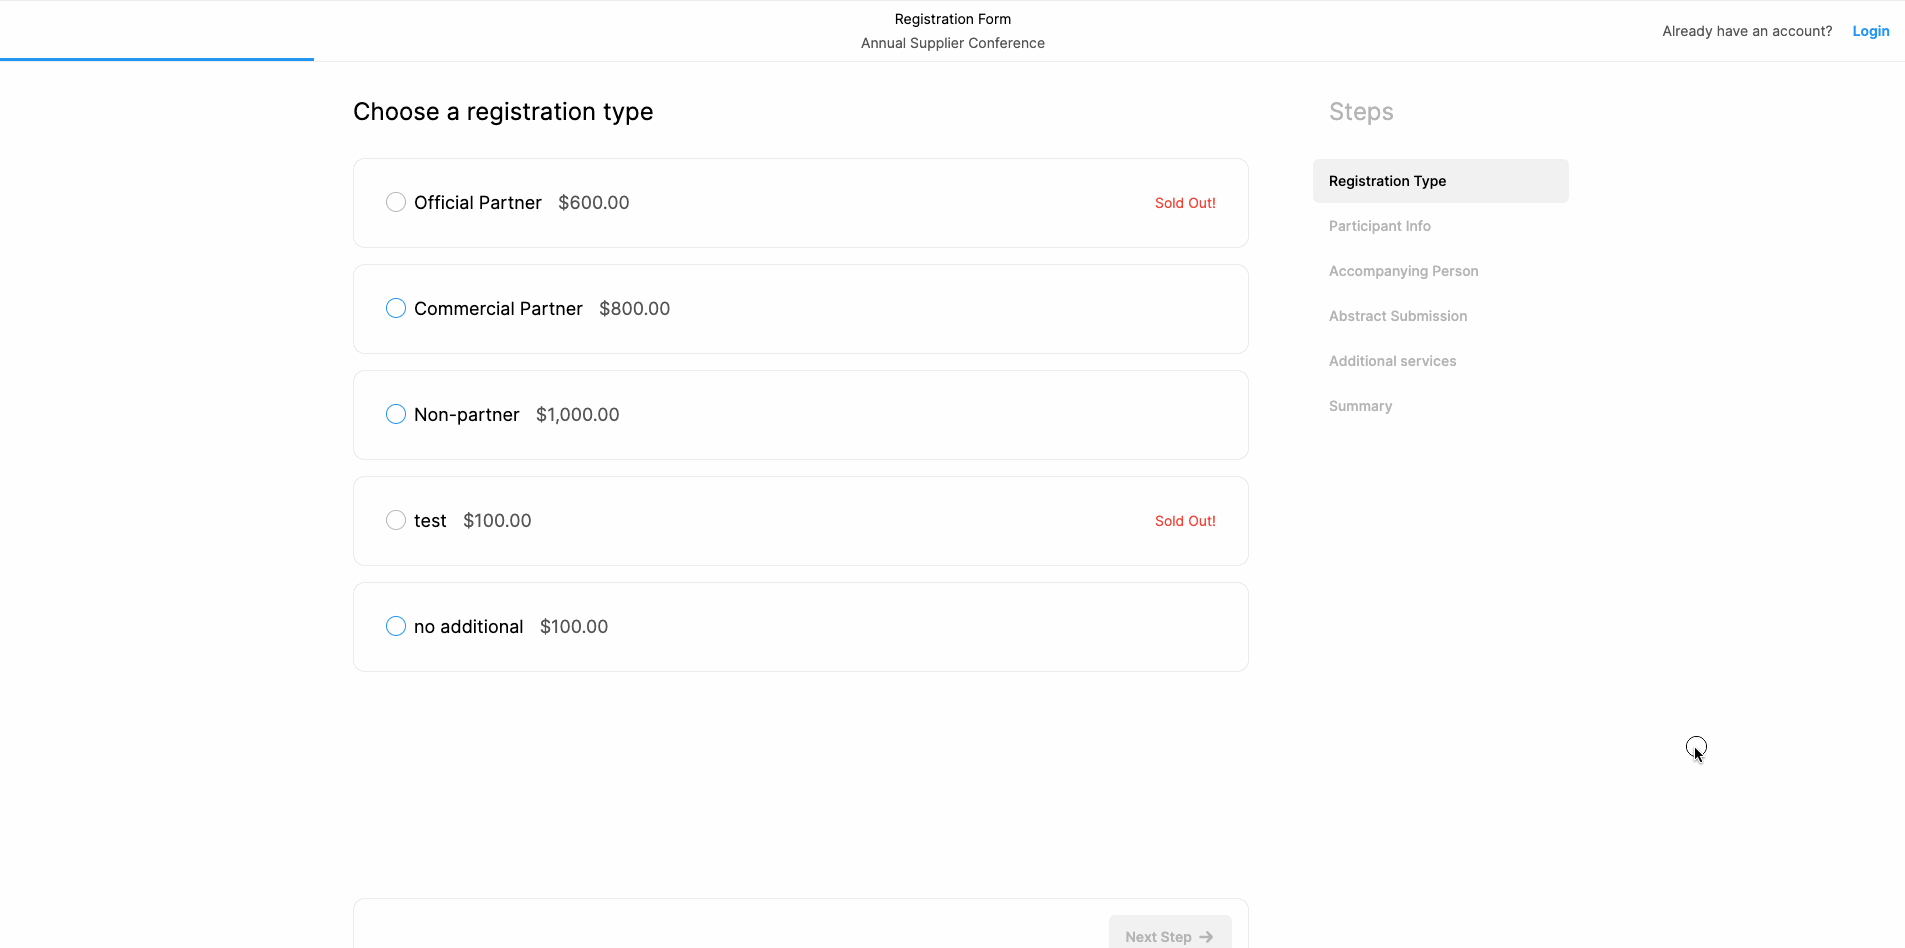Open the Summary step
The image size is (1905, 948).
tap(1360, 406)
